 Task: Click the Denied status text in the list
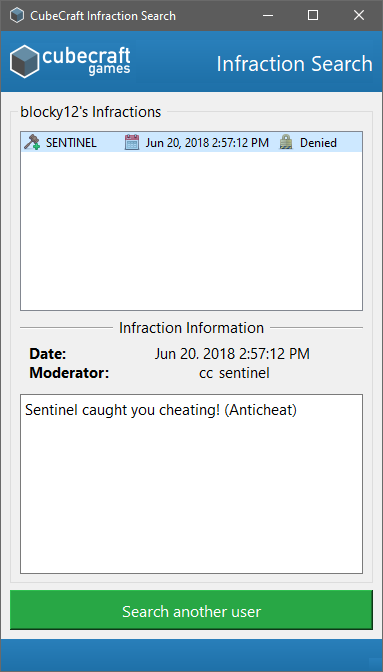click(318, 143)
